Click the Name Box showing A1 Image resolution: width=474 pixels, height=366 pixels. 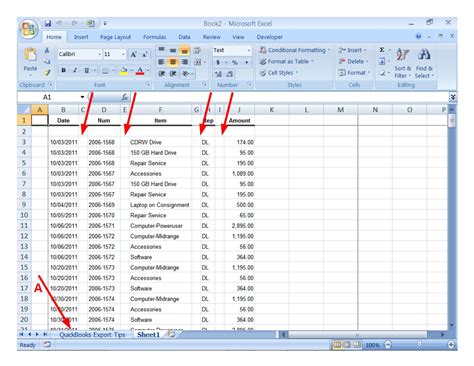[47, 97]
